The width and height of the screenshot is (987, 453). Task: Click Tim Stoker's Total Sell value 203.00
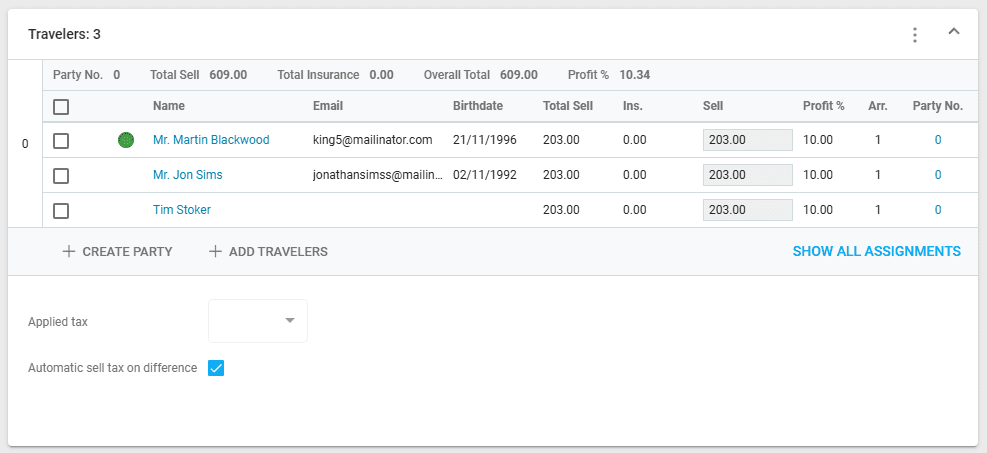[561, 210]
